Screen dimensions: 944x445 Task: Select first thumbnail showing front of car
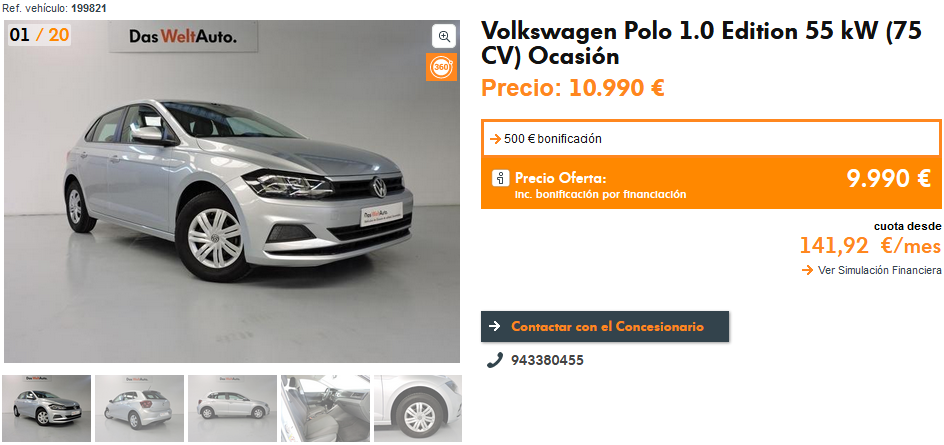47,408
